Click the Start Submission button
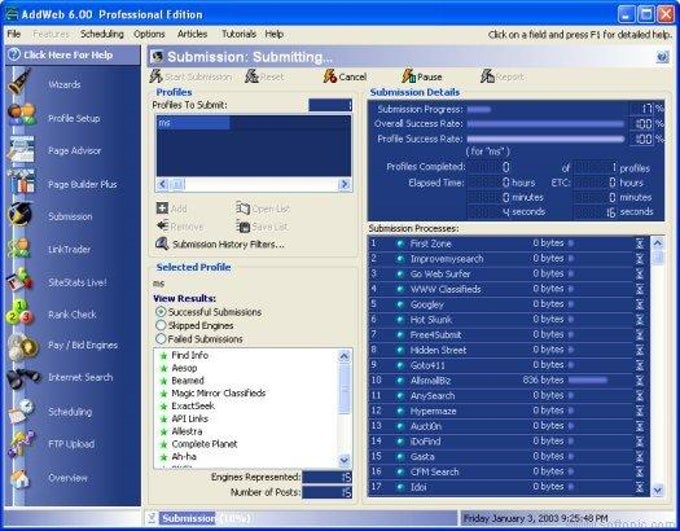680x531 pixels. [191, 77]
